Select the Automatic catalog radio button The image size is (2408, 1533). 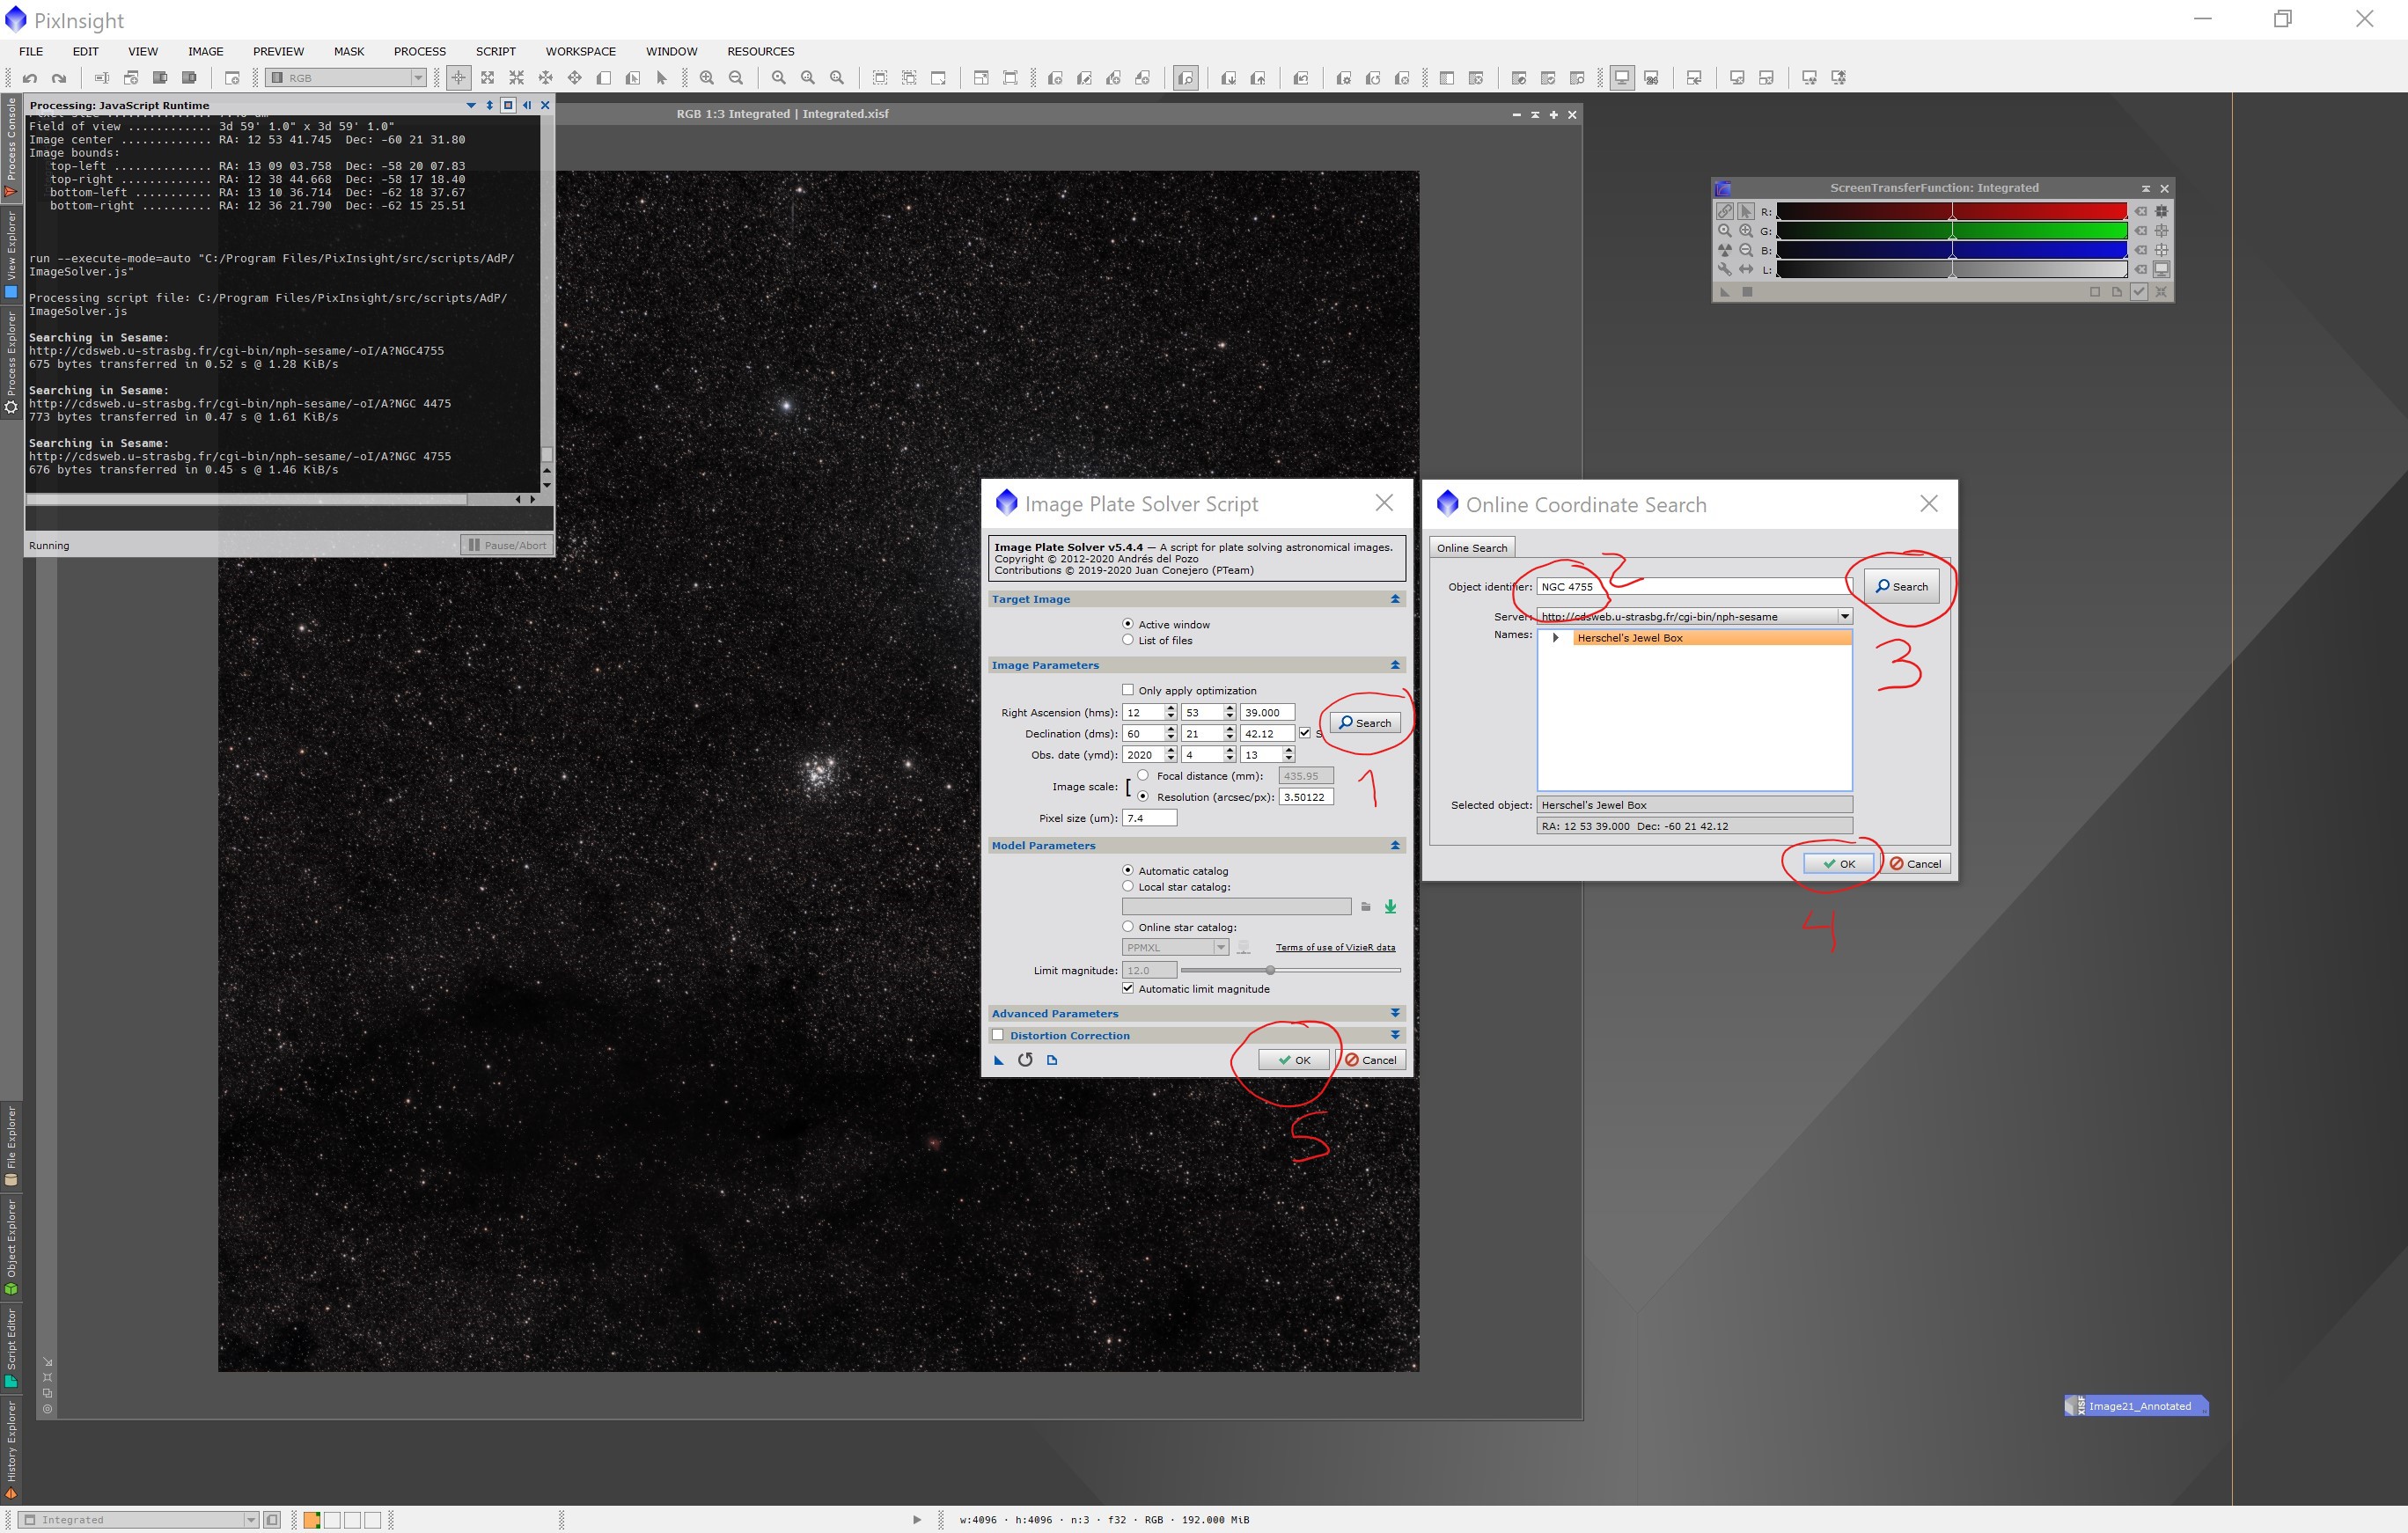pos(1128,871)
